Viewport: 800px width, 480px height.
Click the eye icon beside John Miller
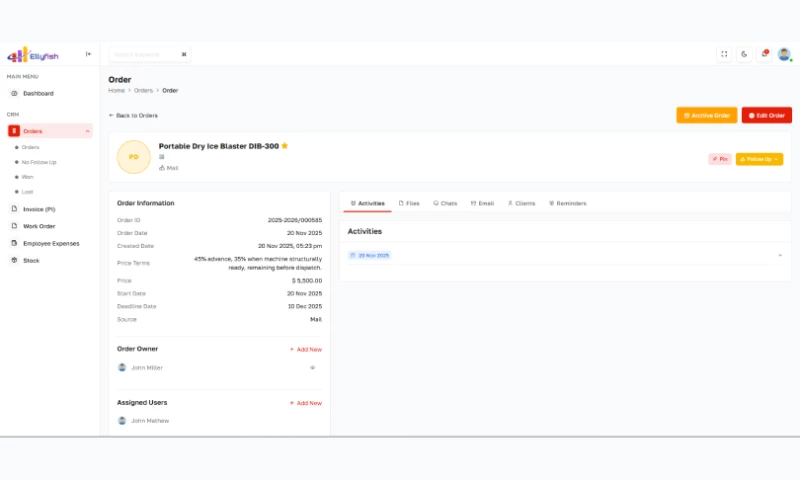[312, 368]
